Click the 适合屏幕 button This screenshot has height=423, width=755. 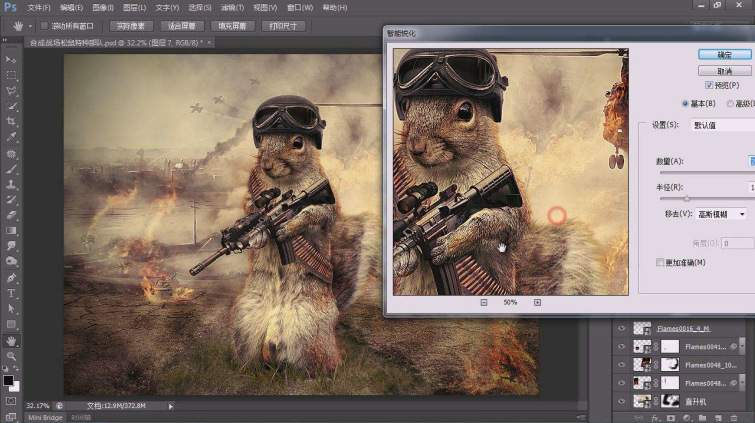pyautogui.click(x=182, y=26)
